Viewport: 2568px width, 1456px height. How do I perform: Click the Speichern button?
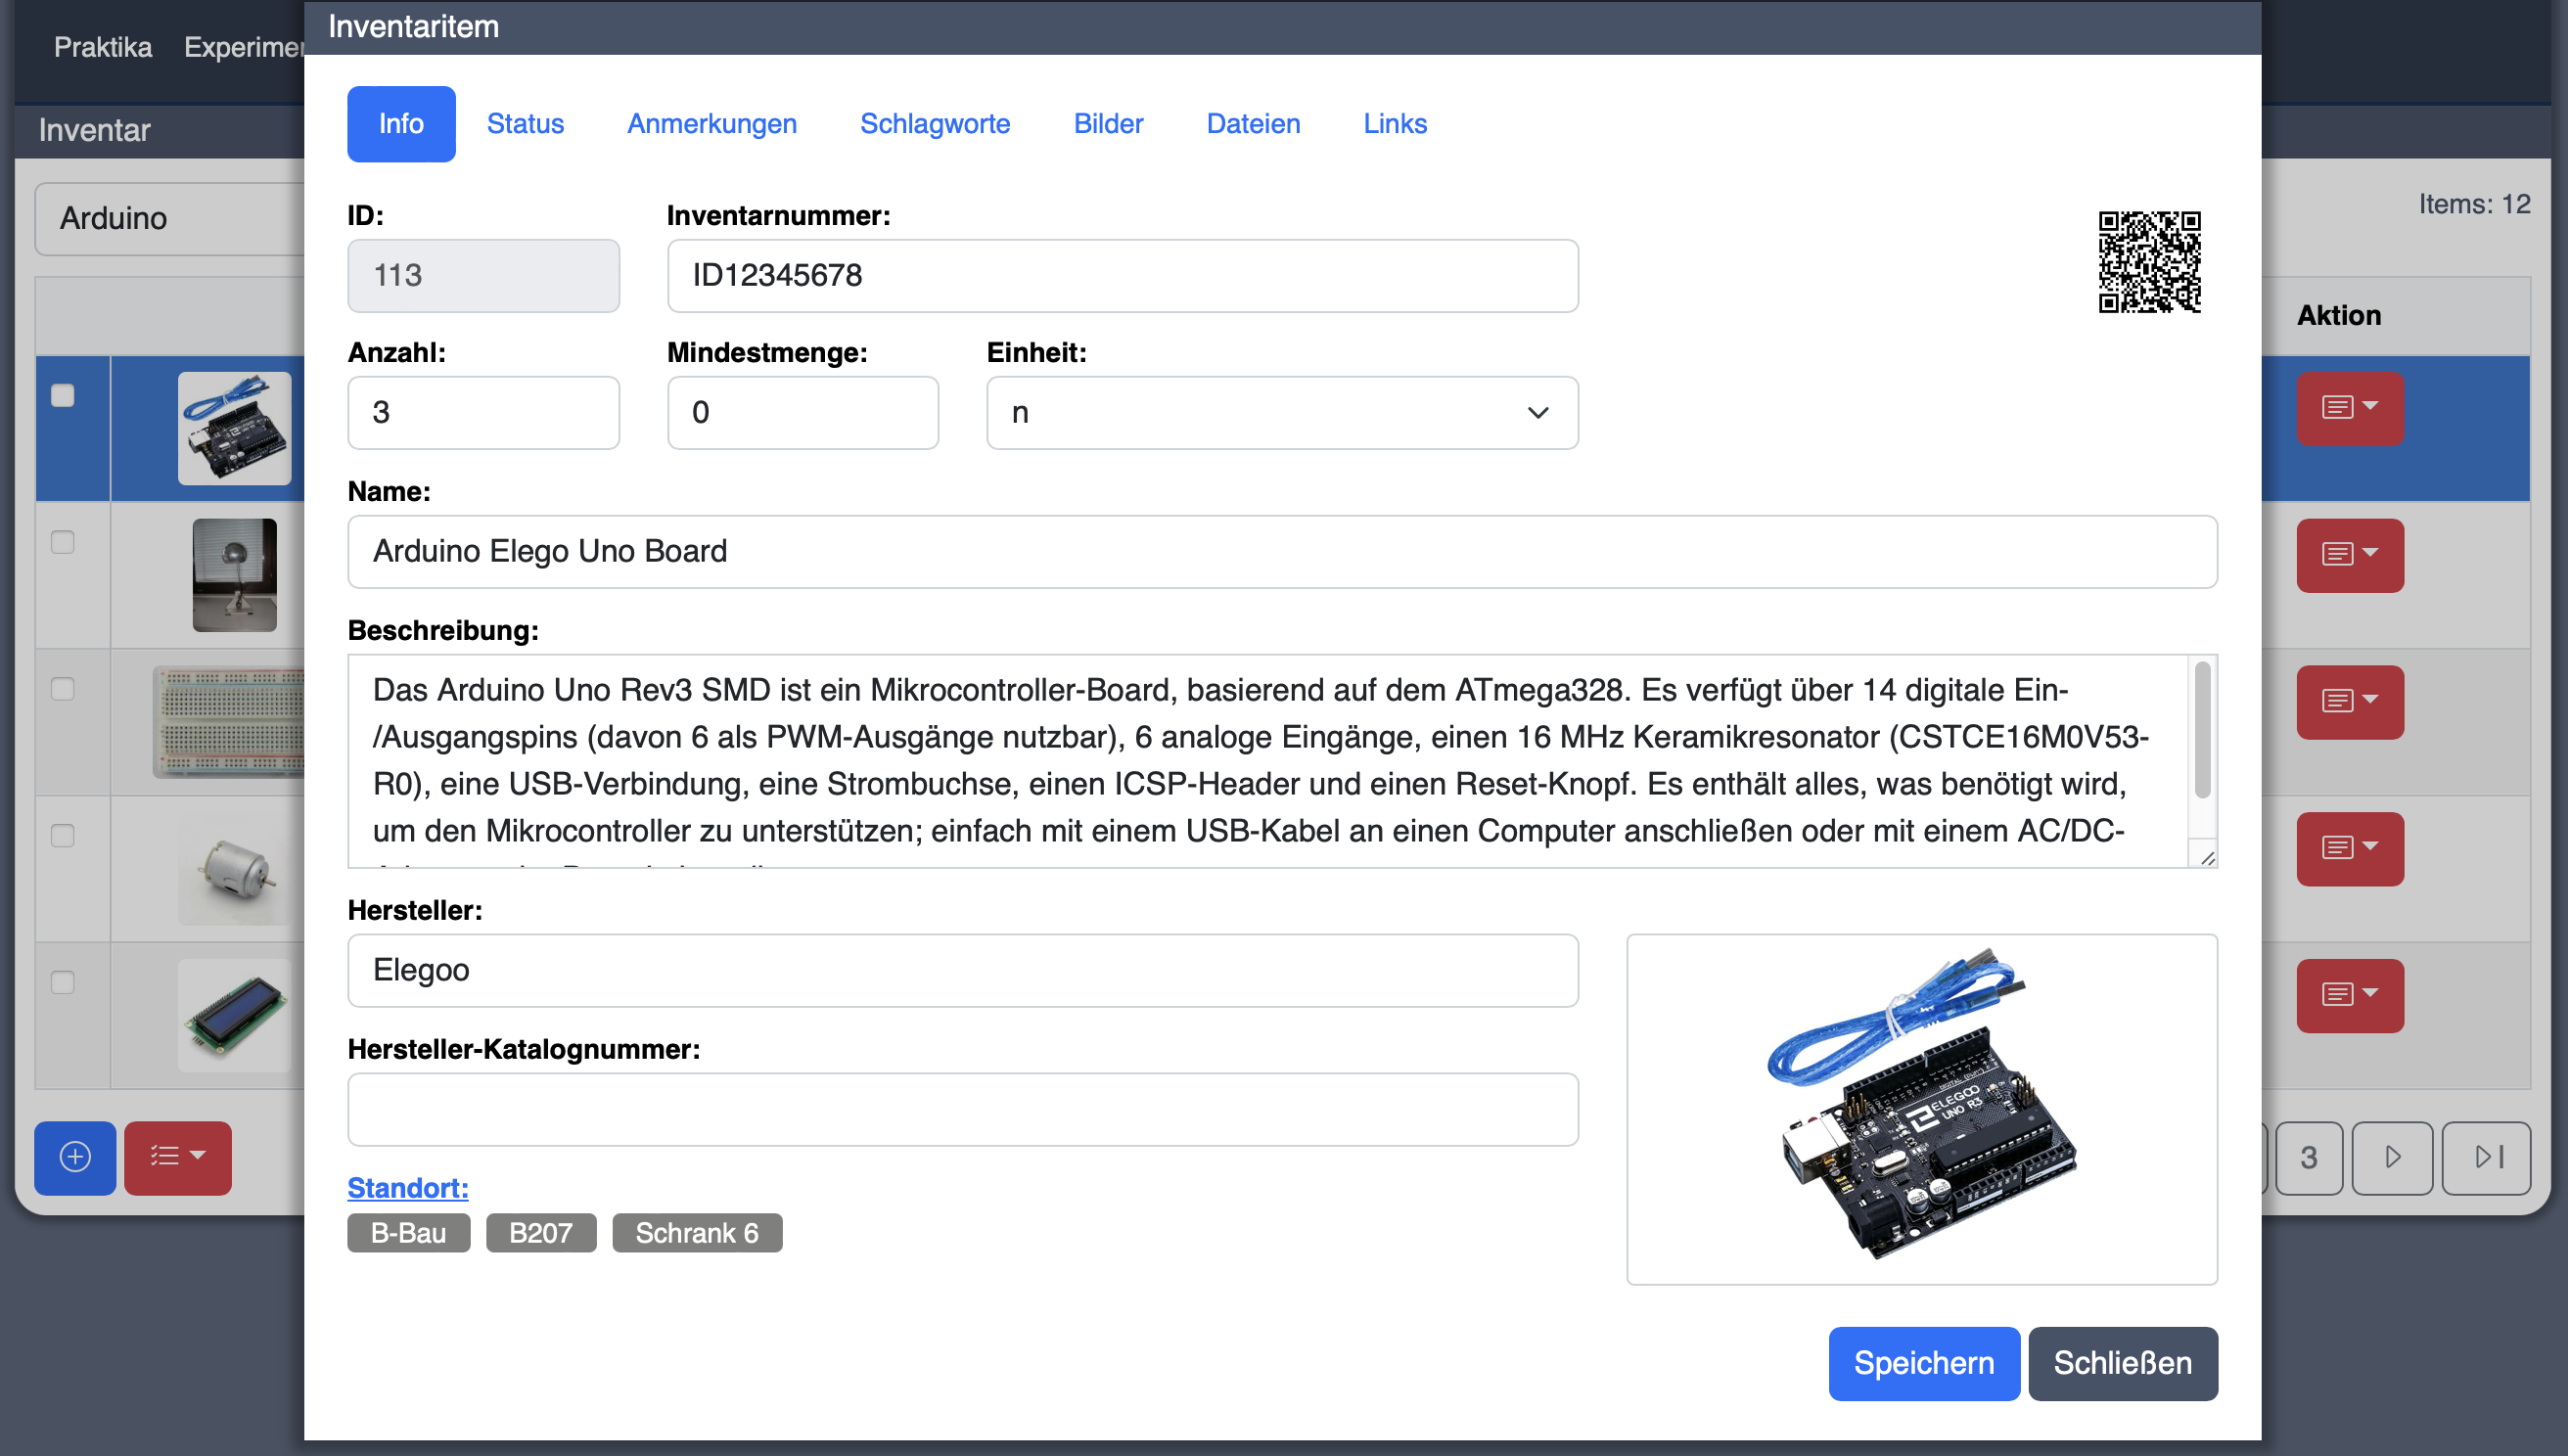click(x=1924, y=1363)
